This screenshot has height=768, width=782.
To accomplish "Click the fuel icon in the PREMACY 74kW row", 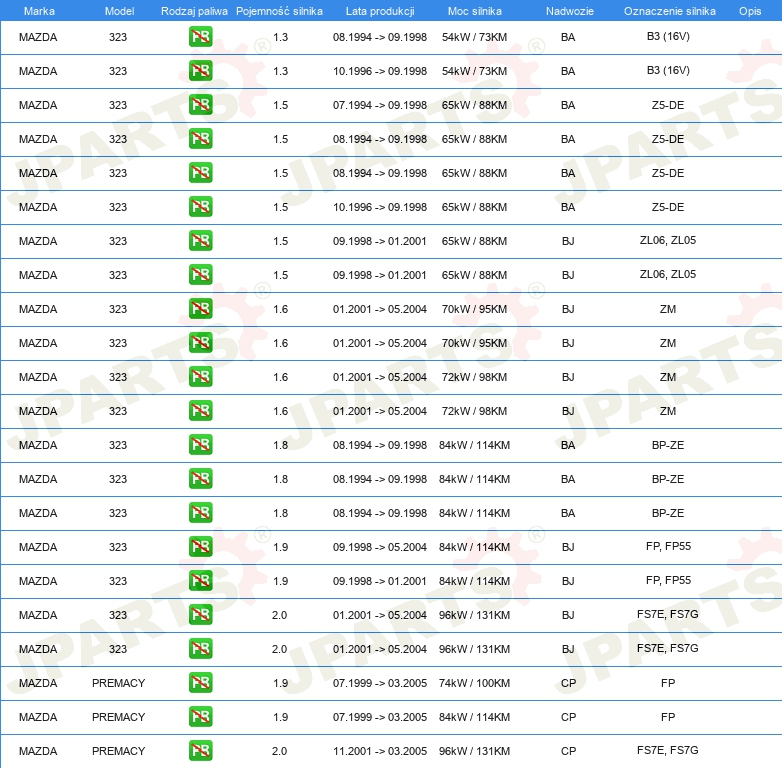I will point(200,682).
